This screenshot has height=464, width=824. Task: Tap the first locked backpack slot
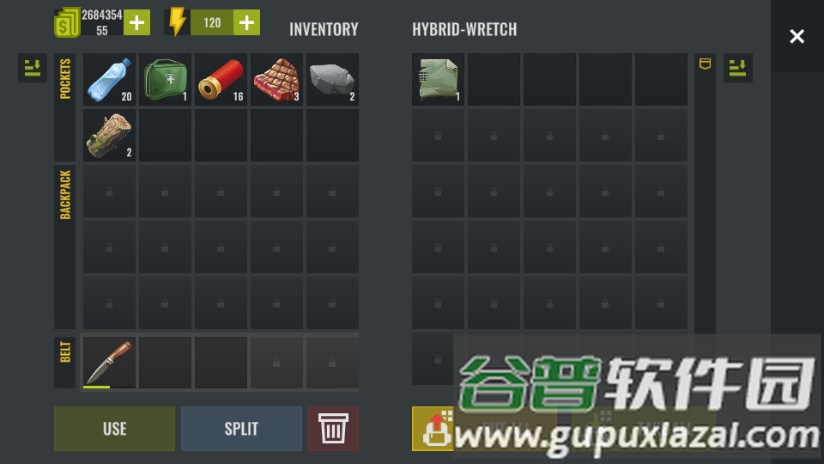tap(109, 191)
